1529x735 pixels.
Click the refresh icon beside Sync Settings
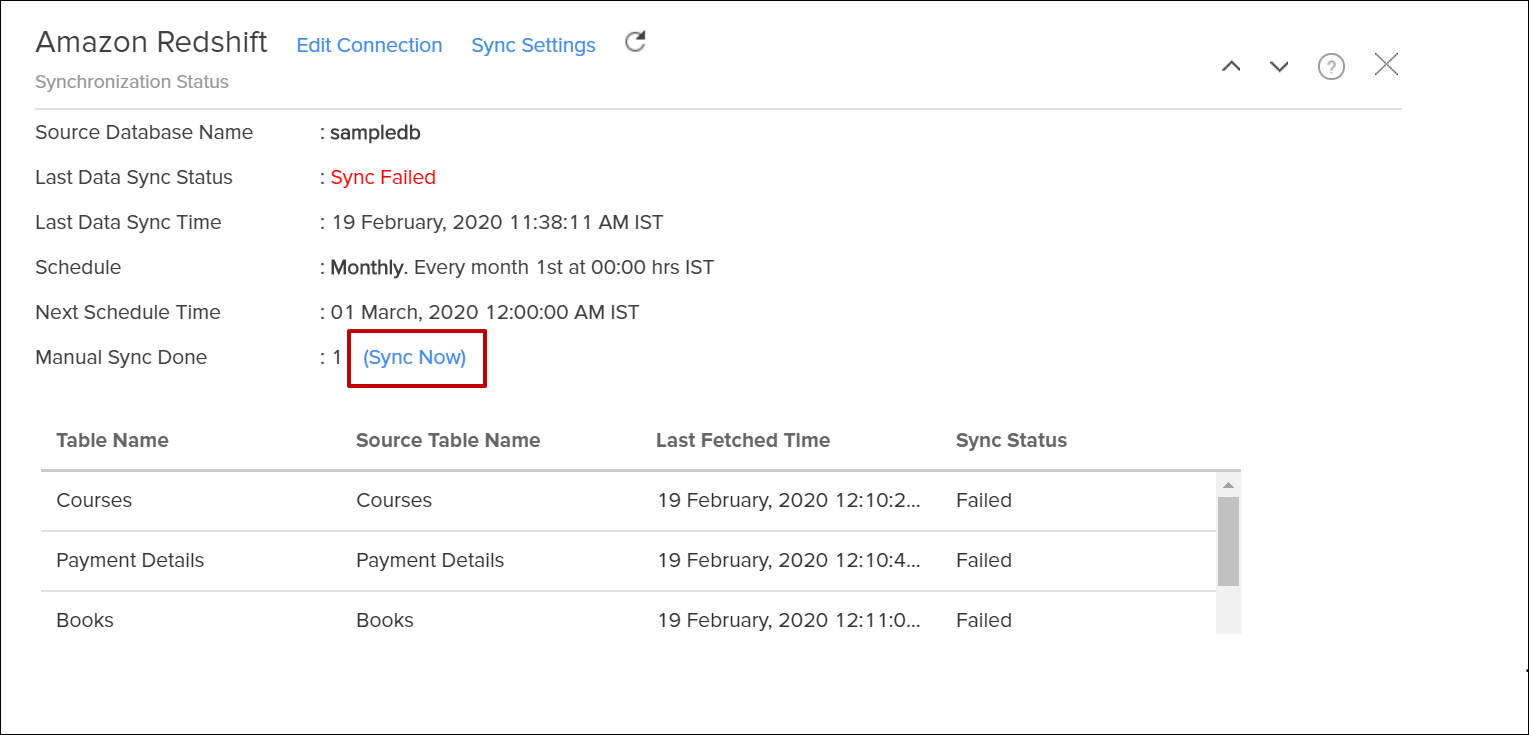pyautogui.click(x=635, y=42)
